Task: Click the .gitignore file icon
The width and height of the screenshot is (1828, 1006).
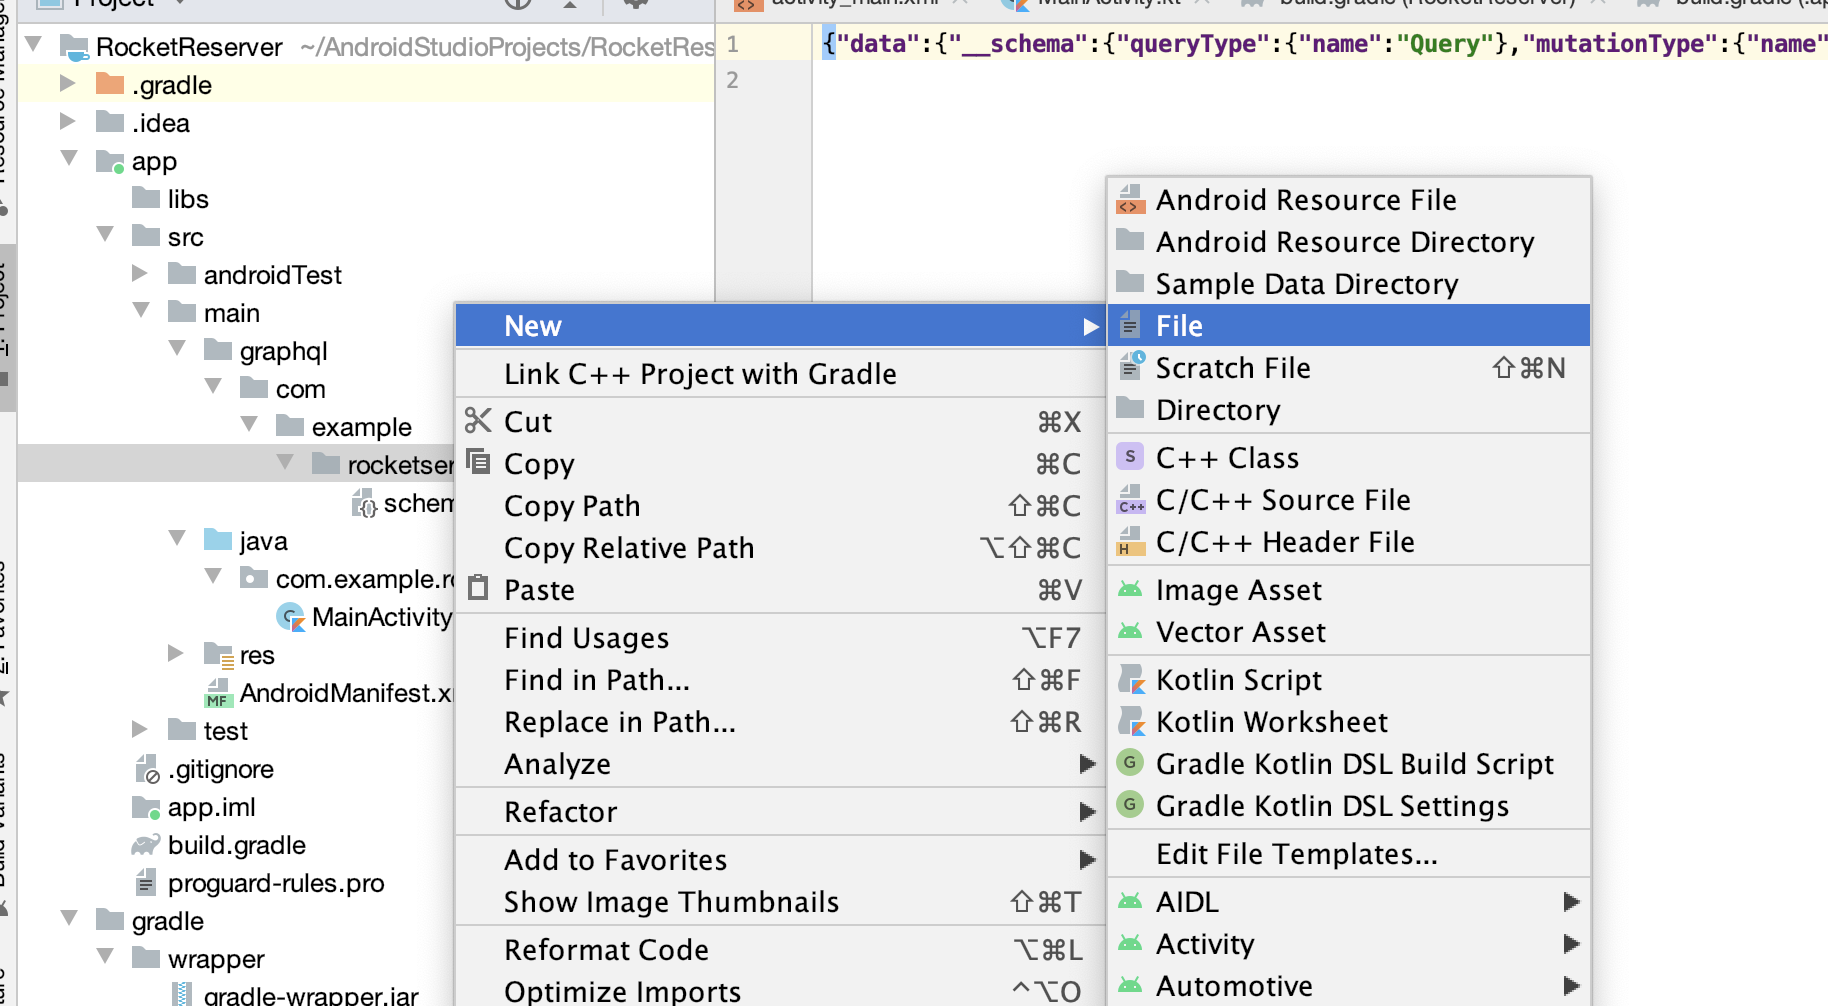Action: [146, 769]
